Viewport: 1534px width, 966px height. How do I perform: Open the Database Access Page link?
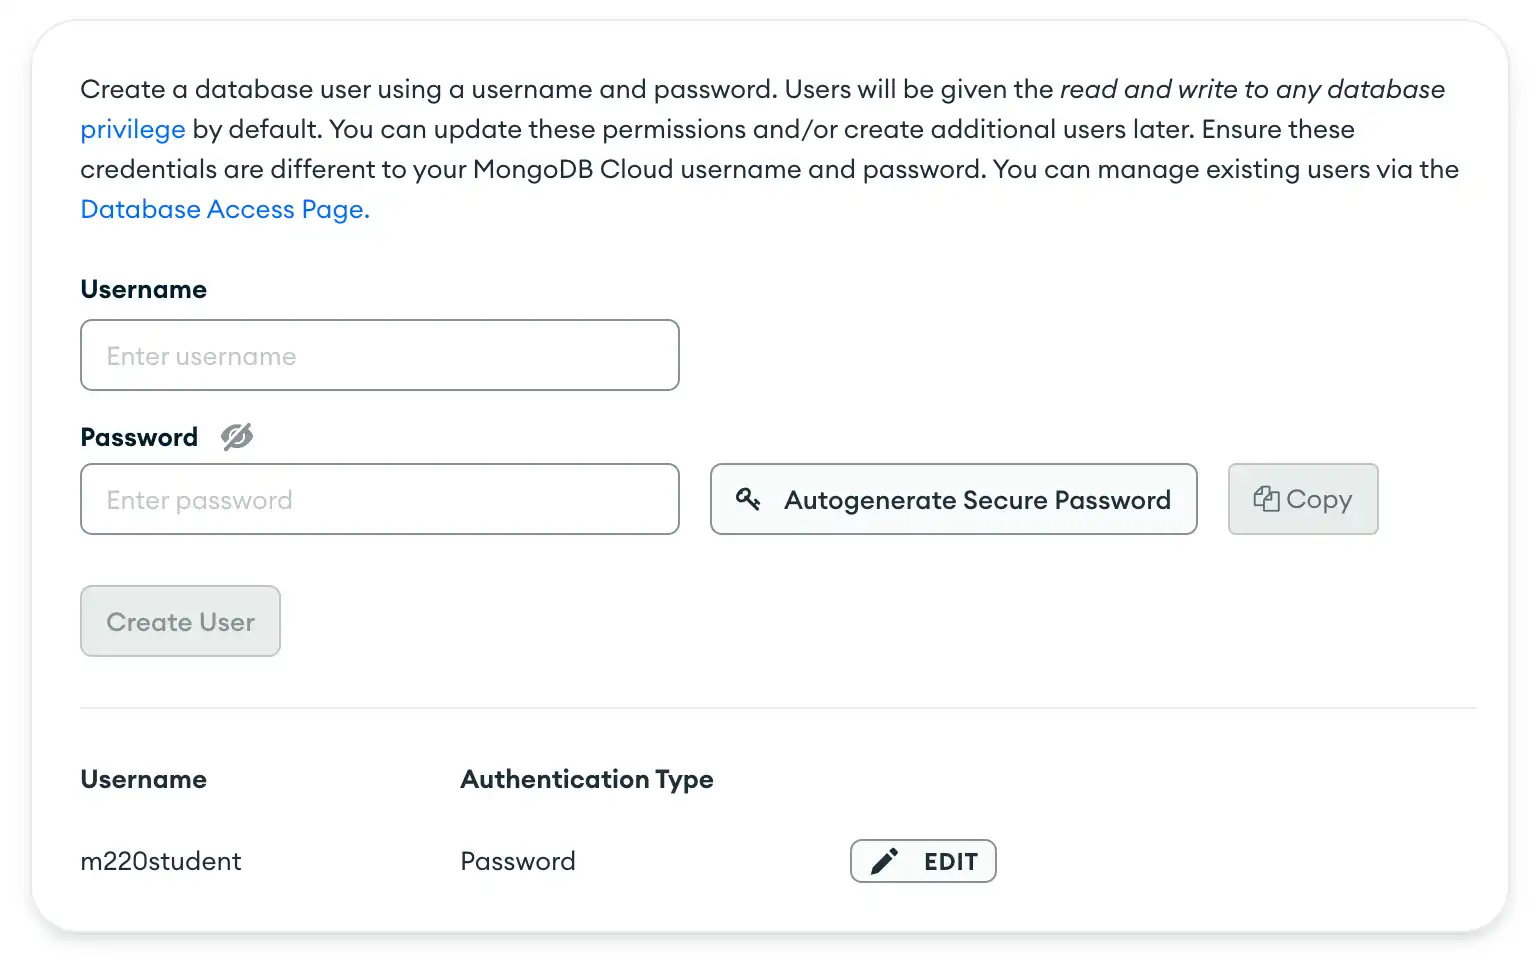pyautogui.click(x=225, y=210)
